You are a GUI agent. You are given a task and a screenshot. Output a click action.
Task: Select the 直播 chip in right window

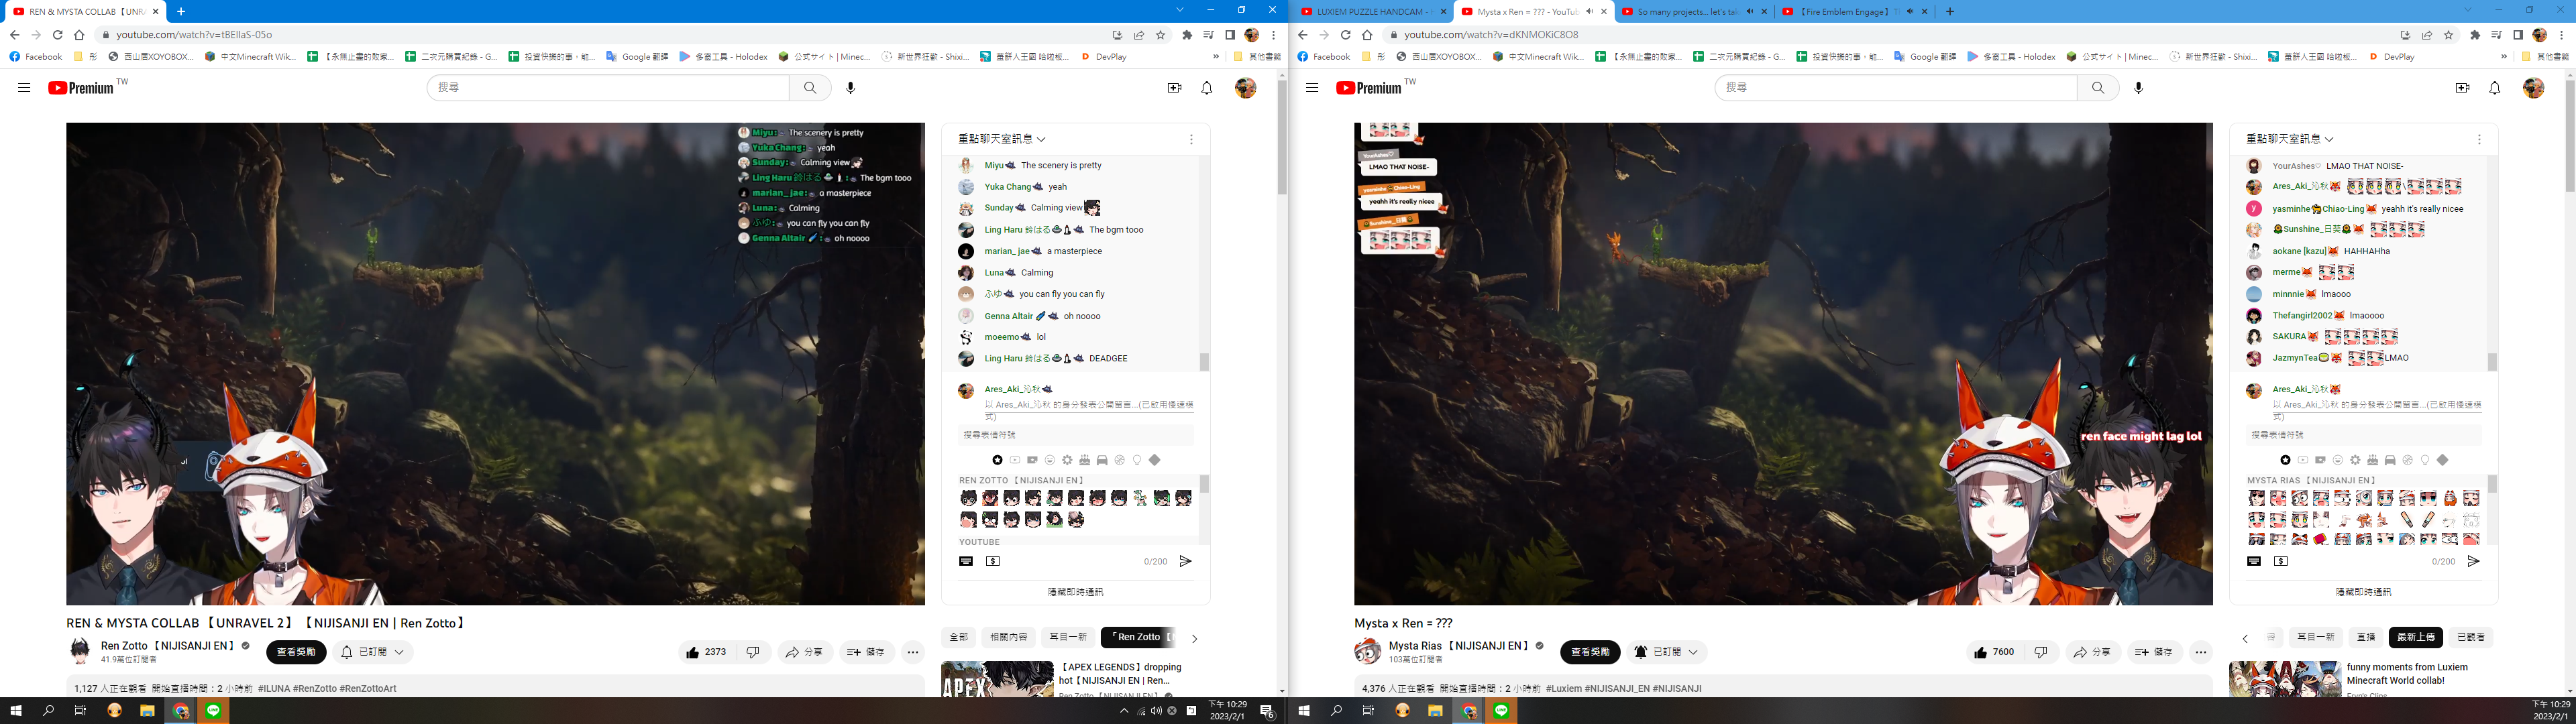(x=2366, y=637)
